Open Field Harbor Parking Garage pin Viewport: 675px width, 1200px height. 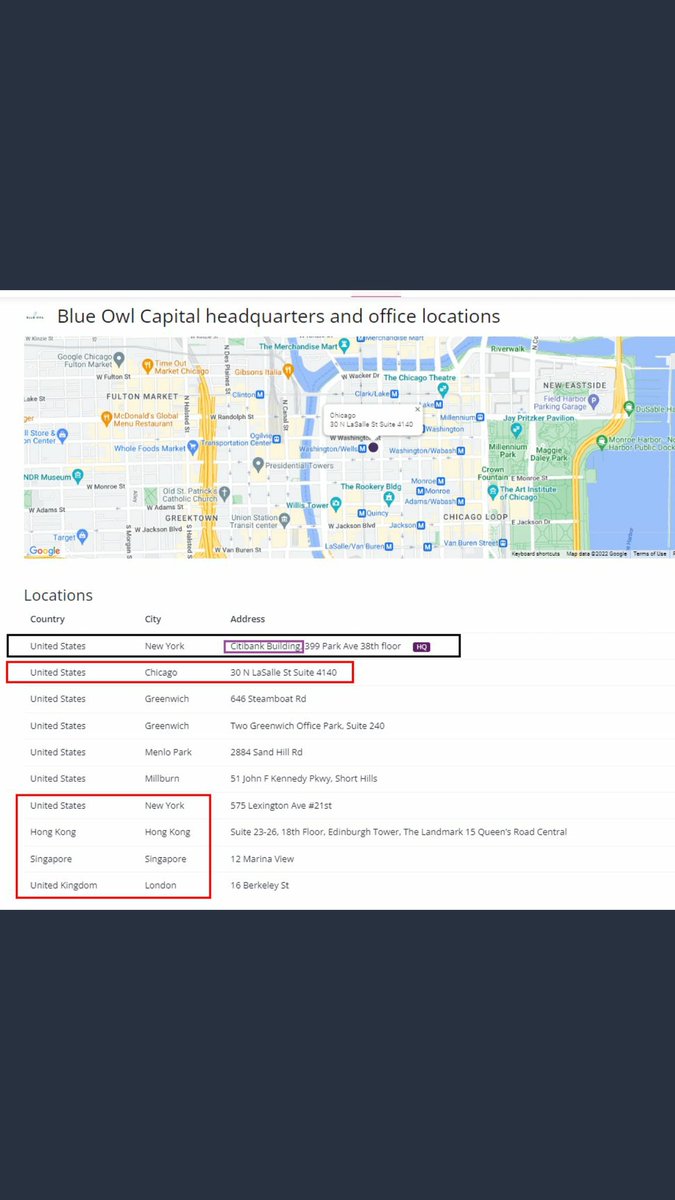593,400
